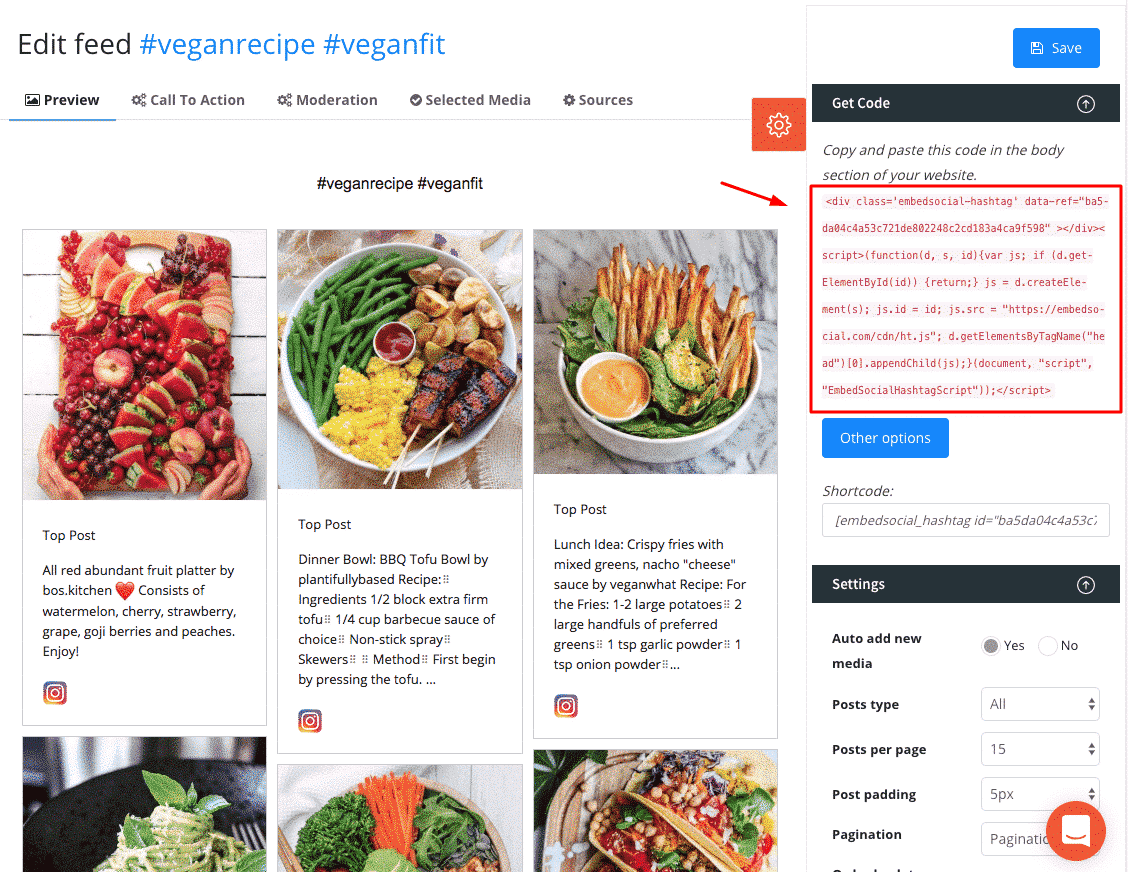Open the orange chat support bubble
This screenshot has width=1128, height=872.
click(1075, 830)
